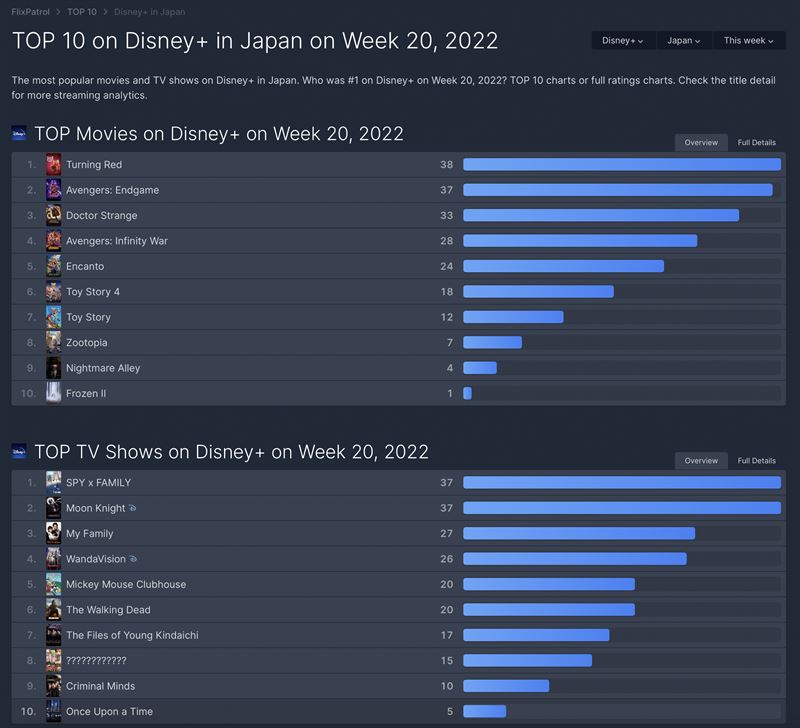Click the eye icon next to Moon Knight
This screenshot has width=800, height=728.
click(133, 508)
